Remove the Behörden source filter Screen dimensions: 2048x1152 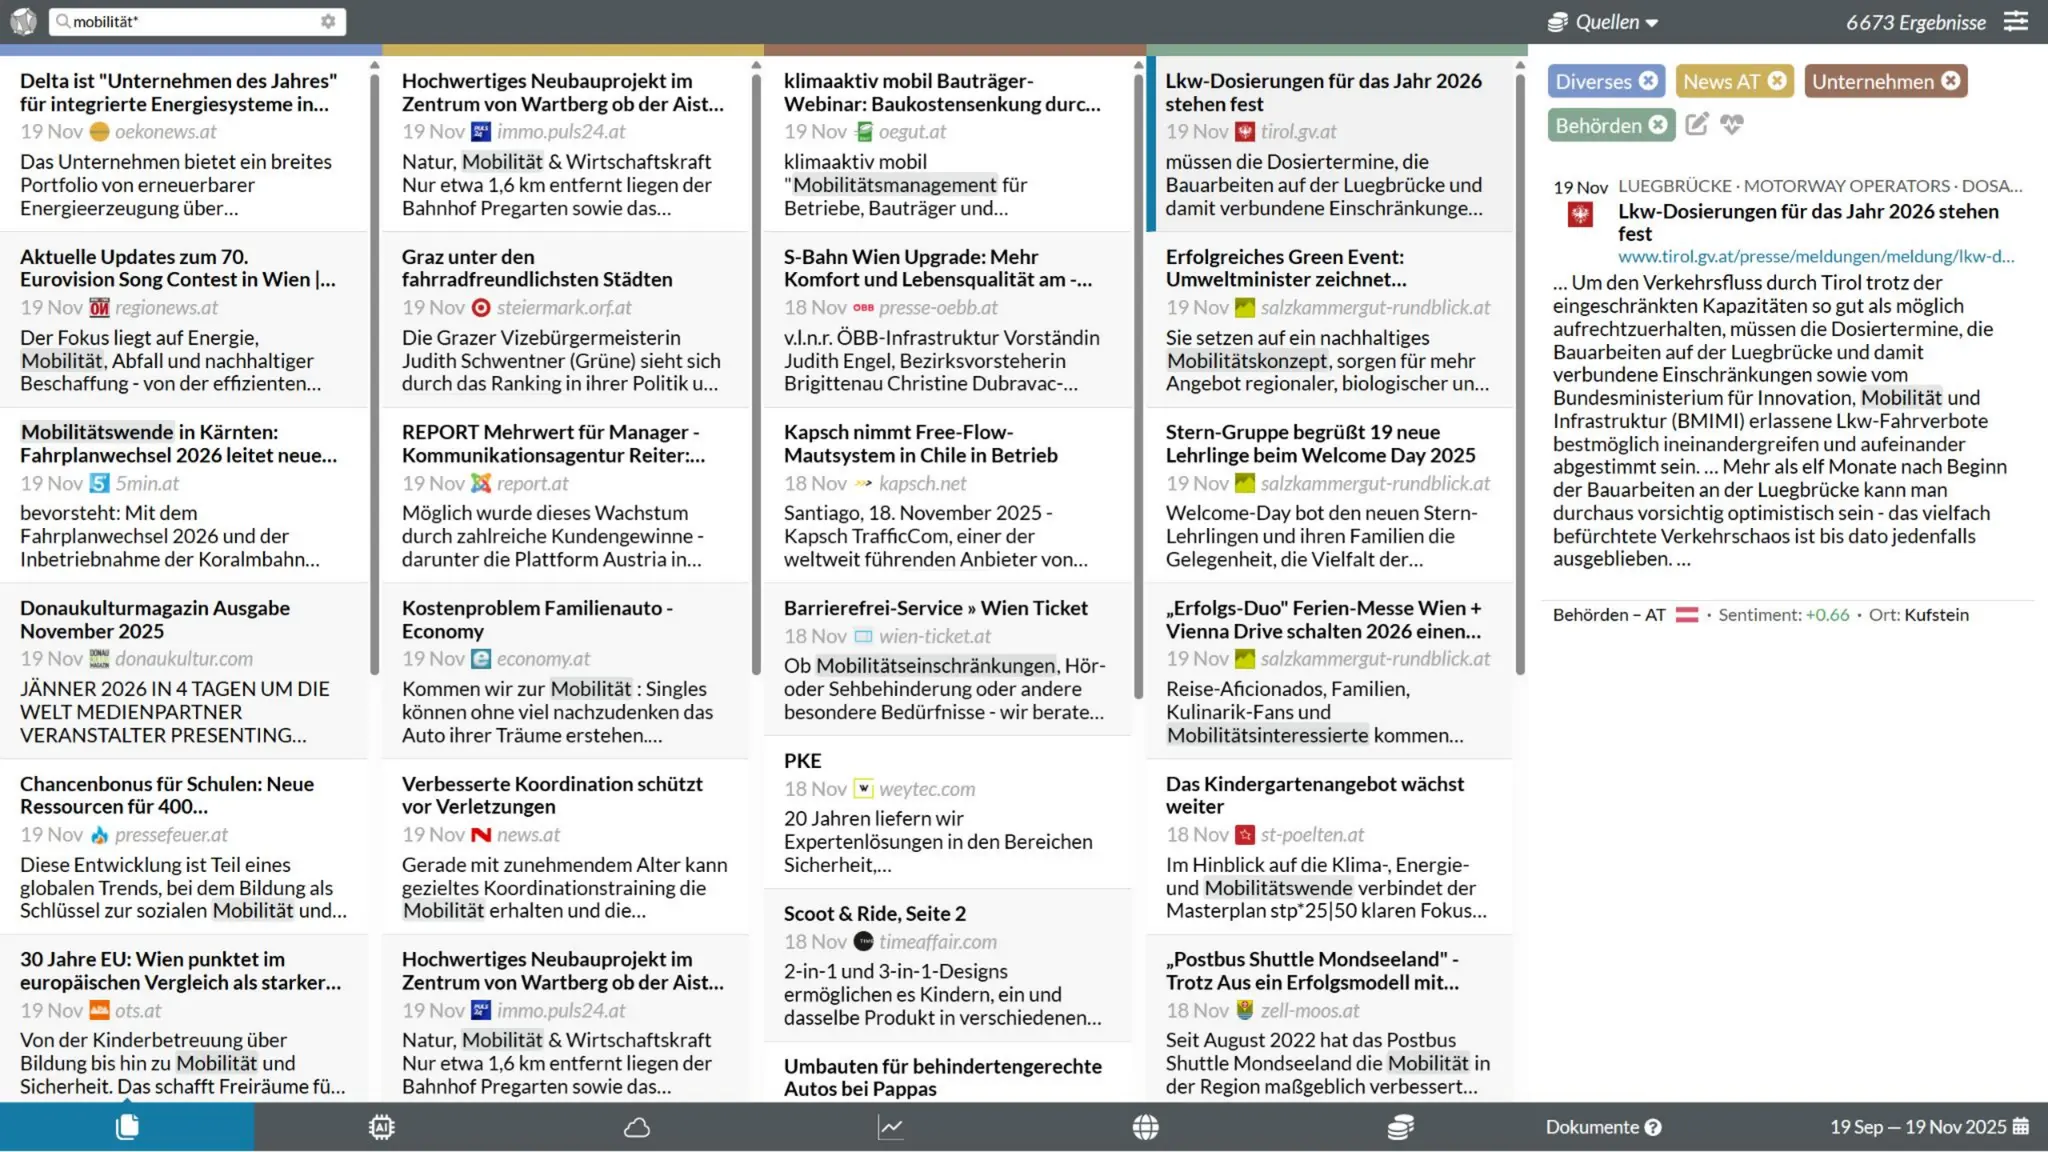point(1658,125)
